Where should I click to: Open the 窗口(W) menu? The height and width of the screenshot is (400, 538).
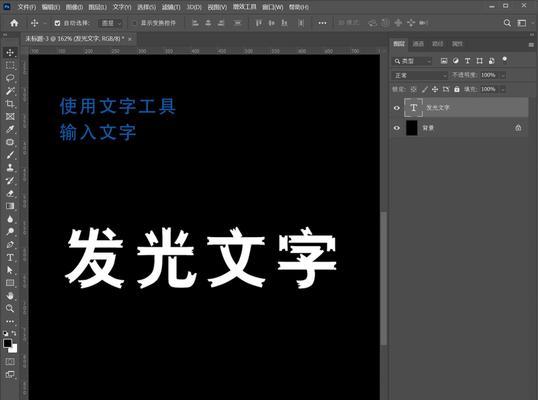(x=273, y=7)
